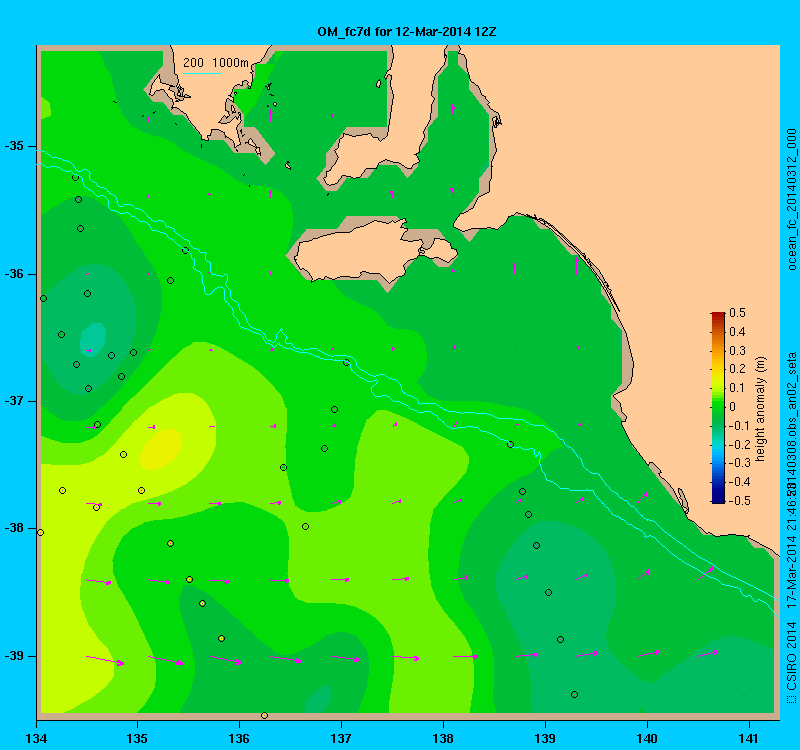Click the 137 longitude tick label
This screenshot has height=750, width=800.
pos(341,738)
